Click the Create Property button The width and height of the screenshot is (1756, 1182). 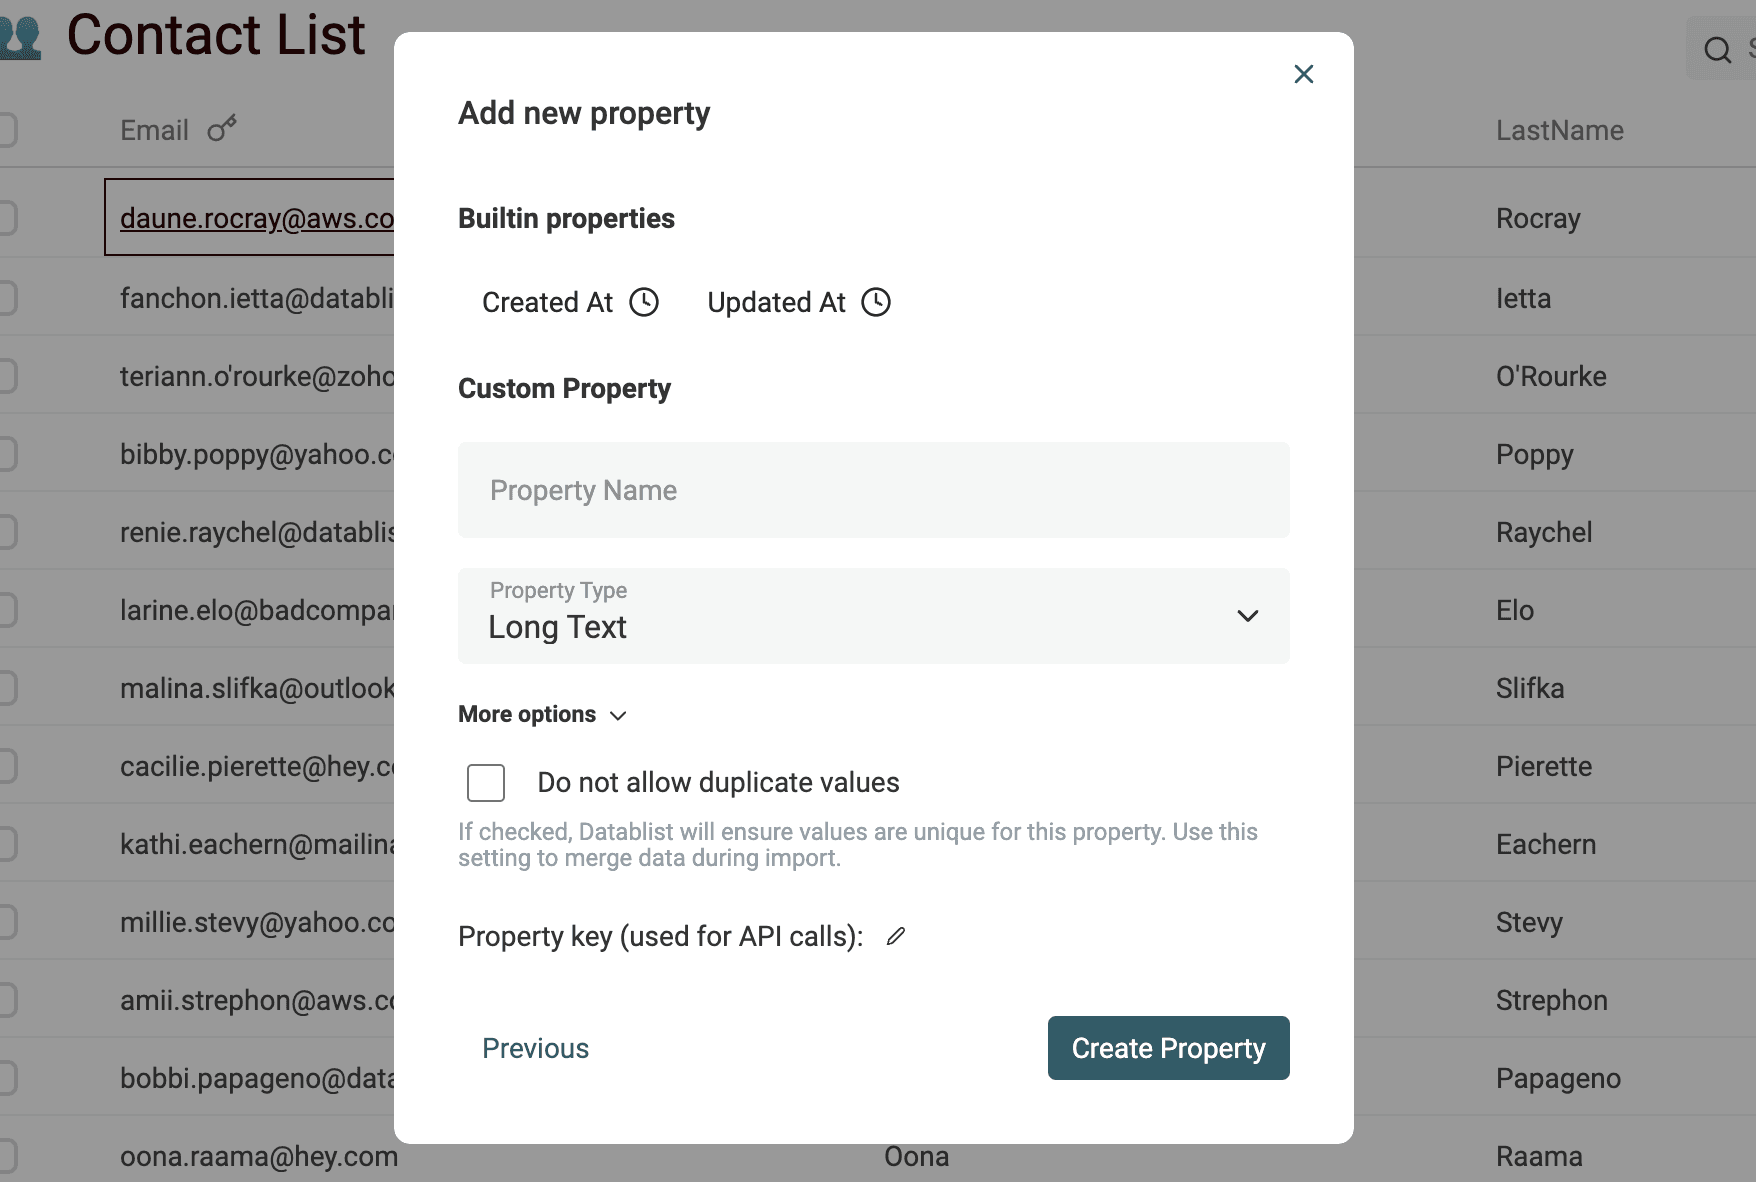[1168, 1048]
